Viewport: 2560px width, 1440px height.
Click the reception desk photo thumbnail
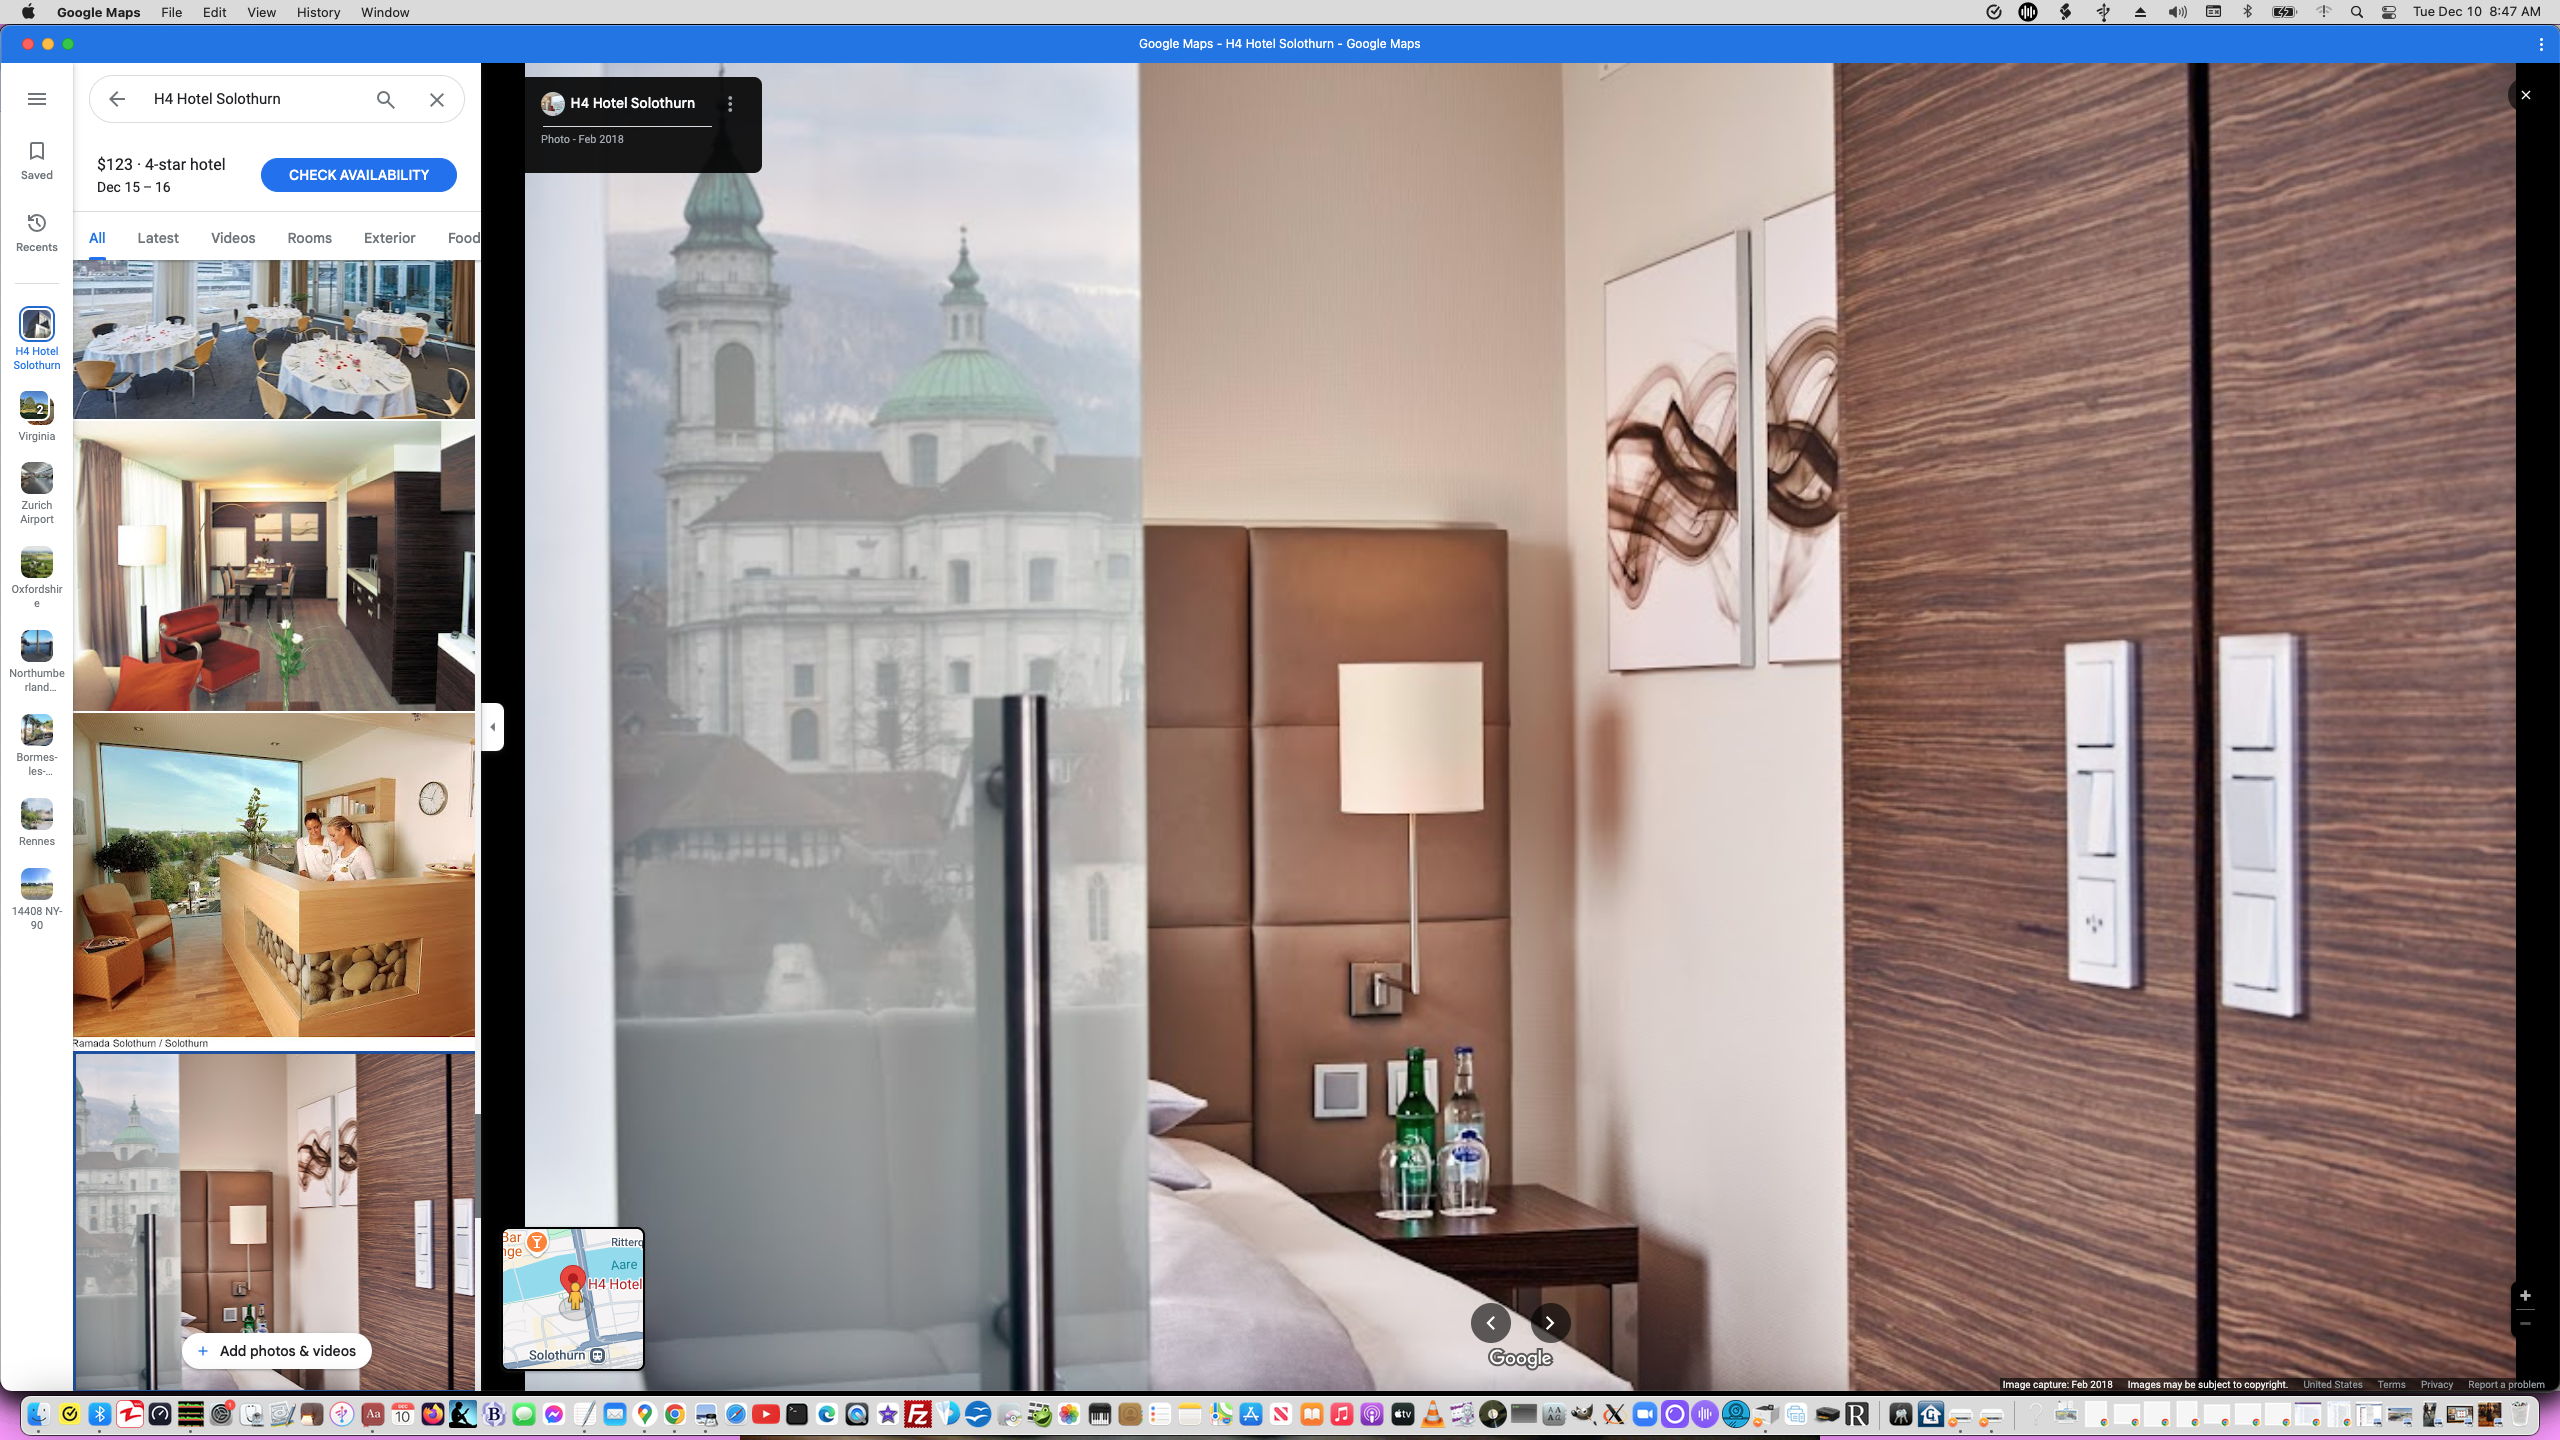pyautogui.click(x=274, y=875)
